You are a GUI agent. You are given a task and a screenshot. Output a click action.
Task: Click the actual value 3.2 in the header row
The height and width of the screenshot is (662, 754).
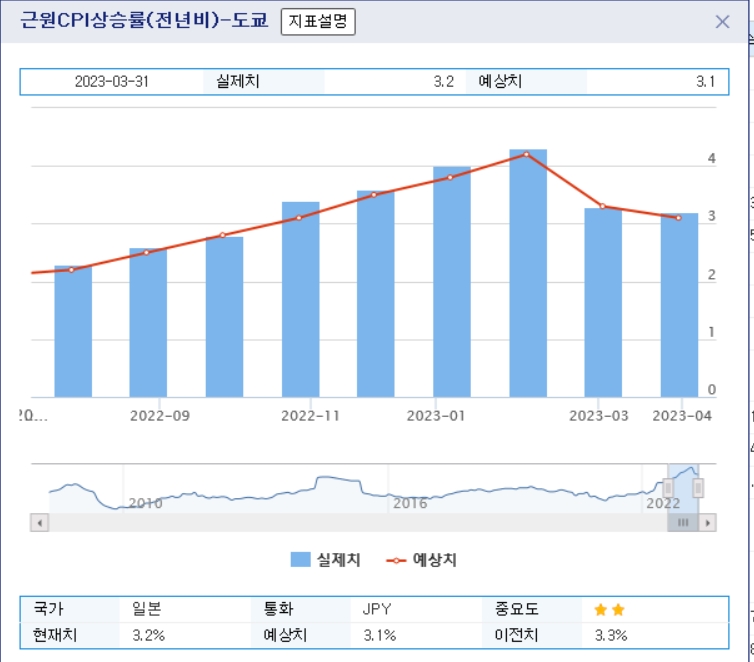coord(443,82)
